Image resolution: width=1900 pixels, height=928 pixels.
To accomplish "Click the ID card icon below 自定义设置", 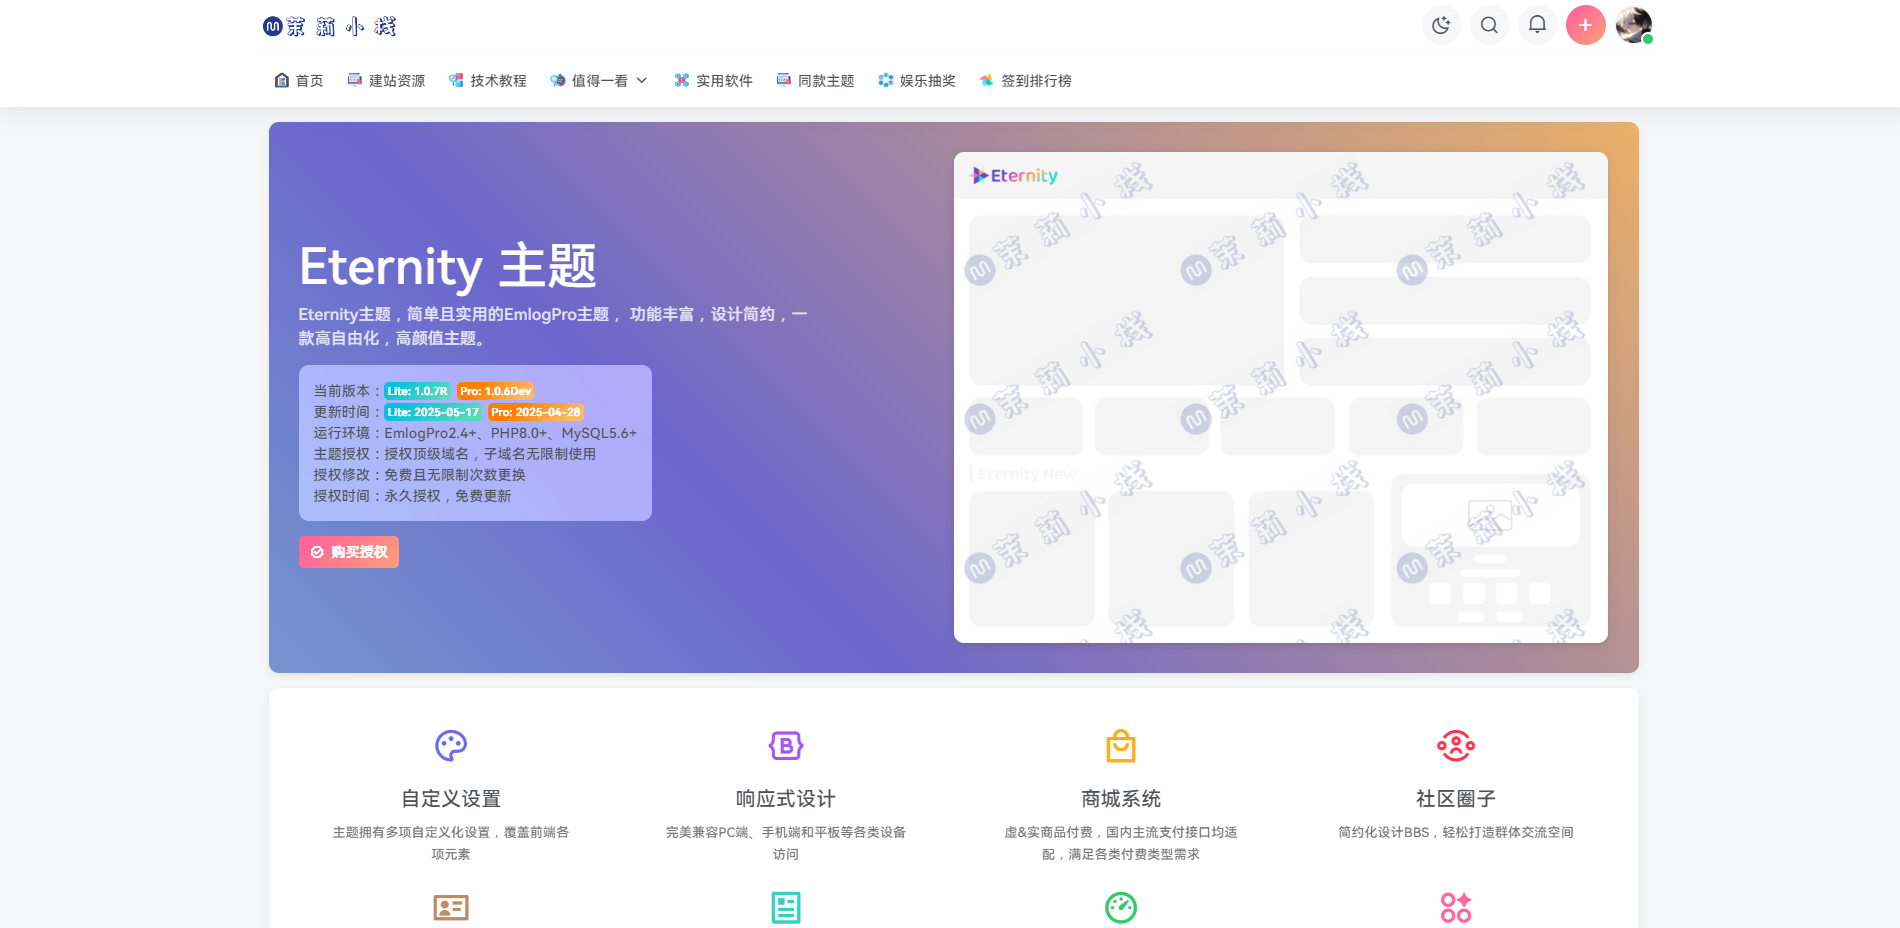I will tap(451, 907).
